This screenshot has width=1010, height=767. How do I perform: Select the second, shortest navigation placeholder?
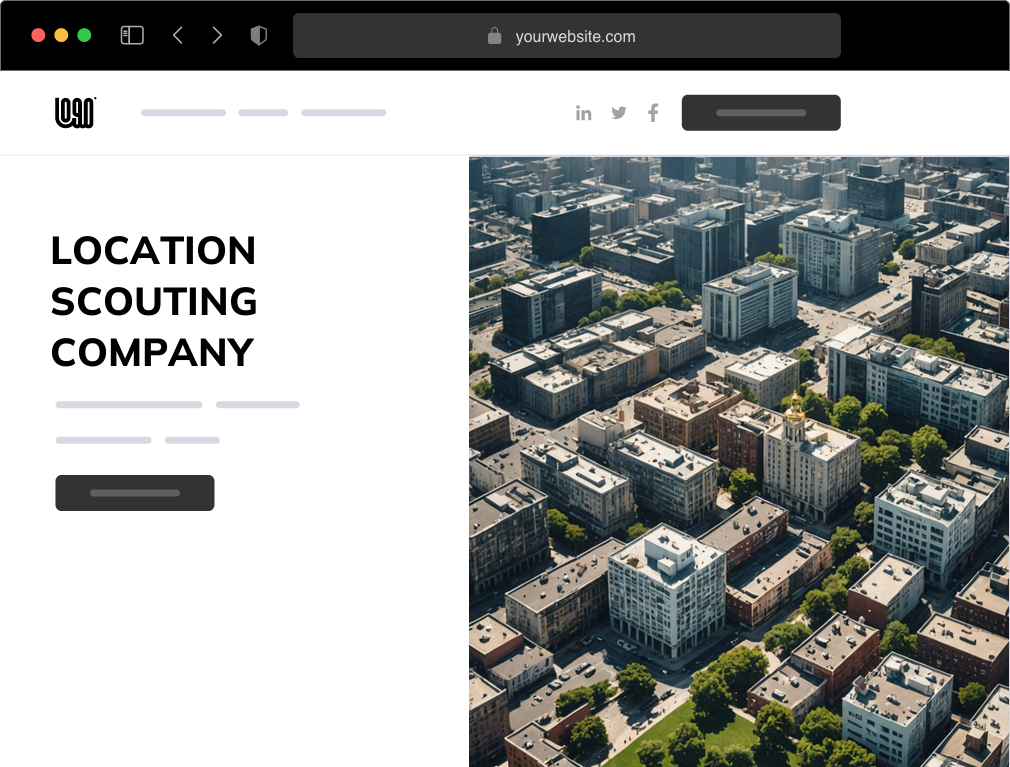[263, 113]
